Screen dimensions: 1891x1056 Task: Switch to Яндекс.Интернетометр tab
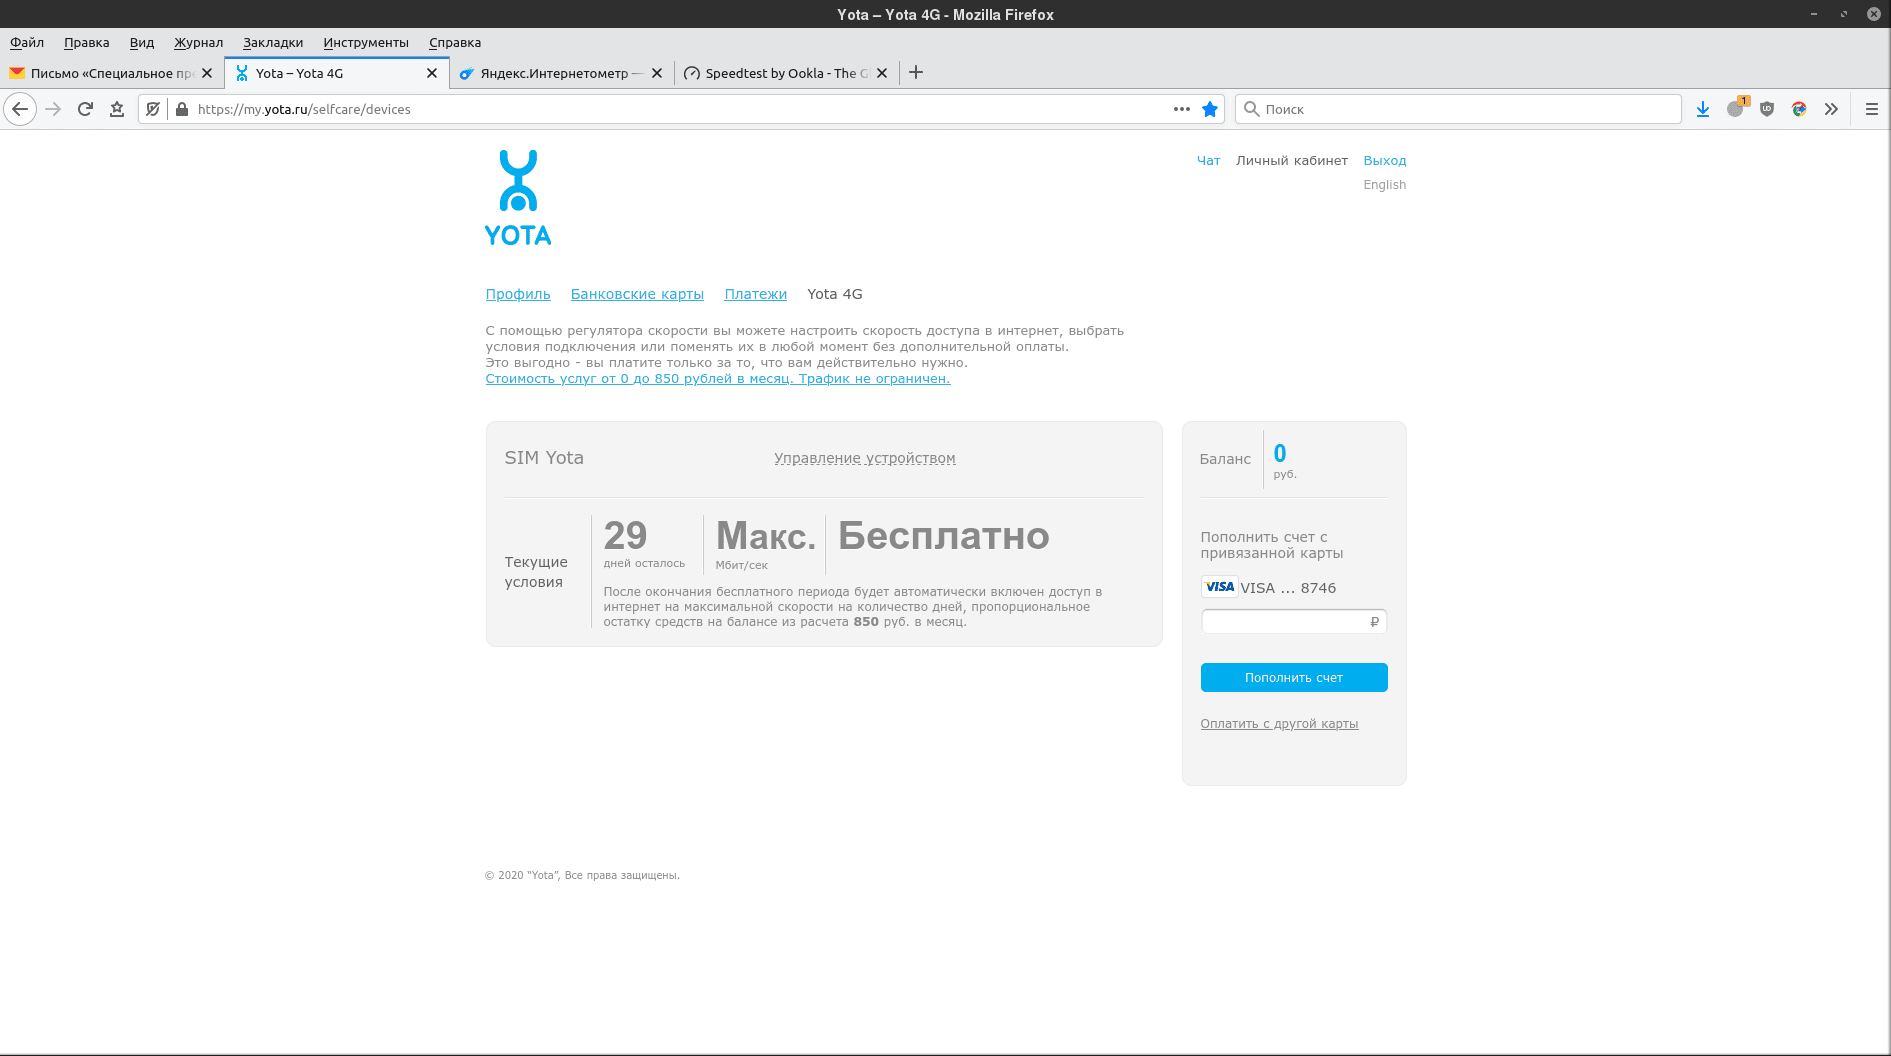[x=555, y=73]
